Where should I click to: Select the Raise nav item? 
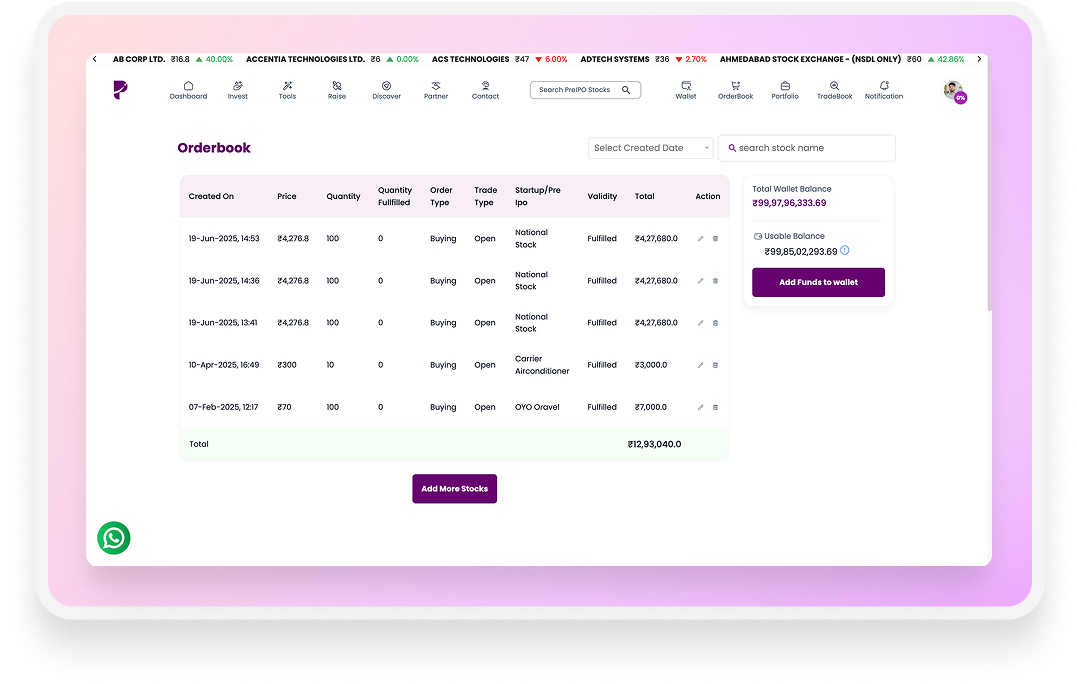pyautogui.click(x=337, y=90)
